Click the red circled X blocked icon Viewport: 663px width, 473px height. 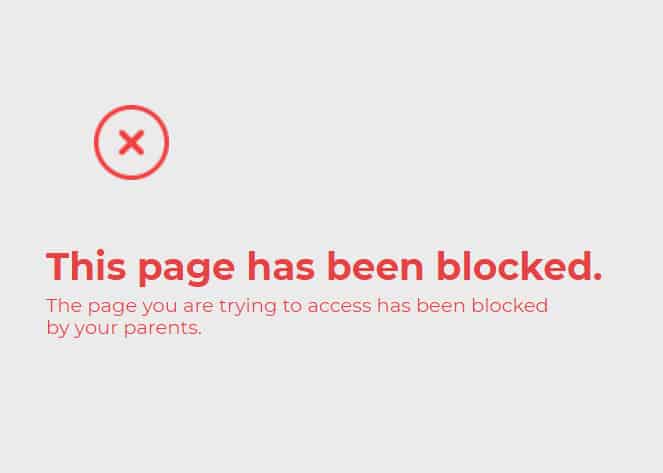point(132,142)
